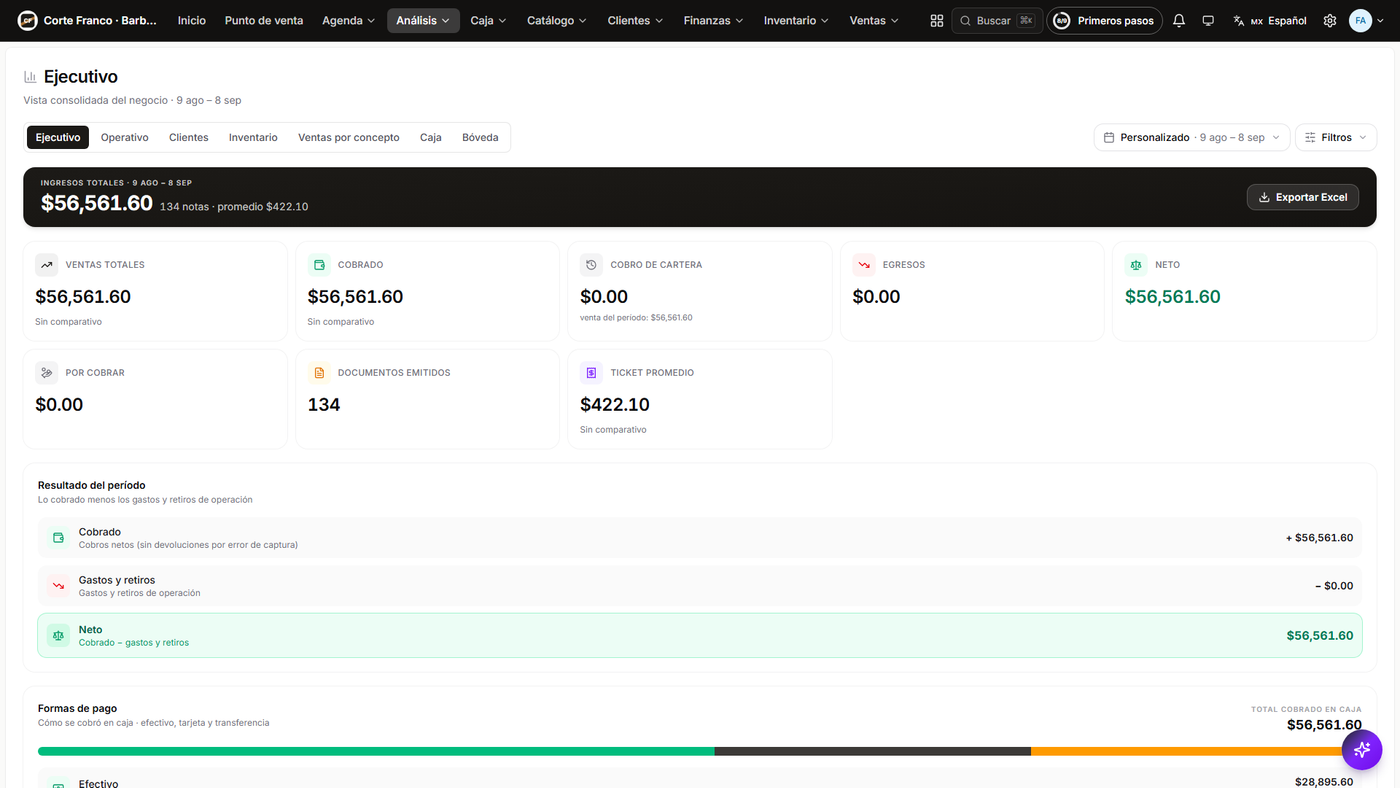
Task: Expand the Finanzas menu
Action: pos(714,21)
